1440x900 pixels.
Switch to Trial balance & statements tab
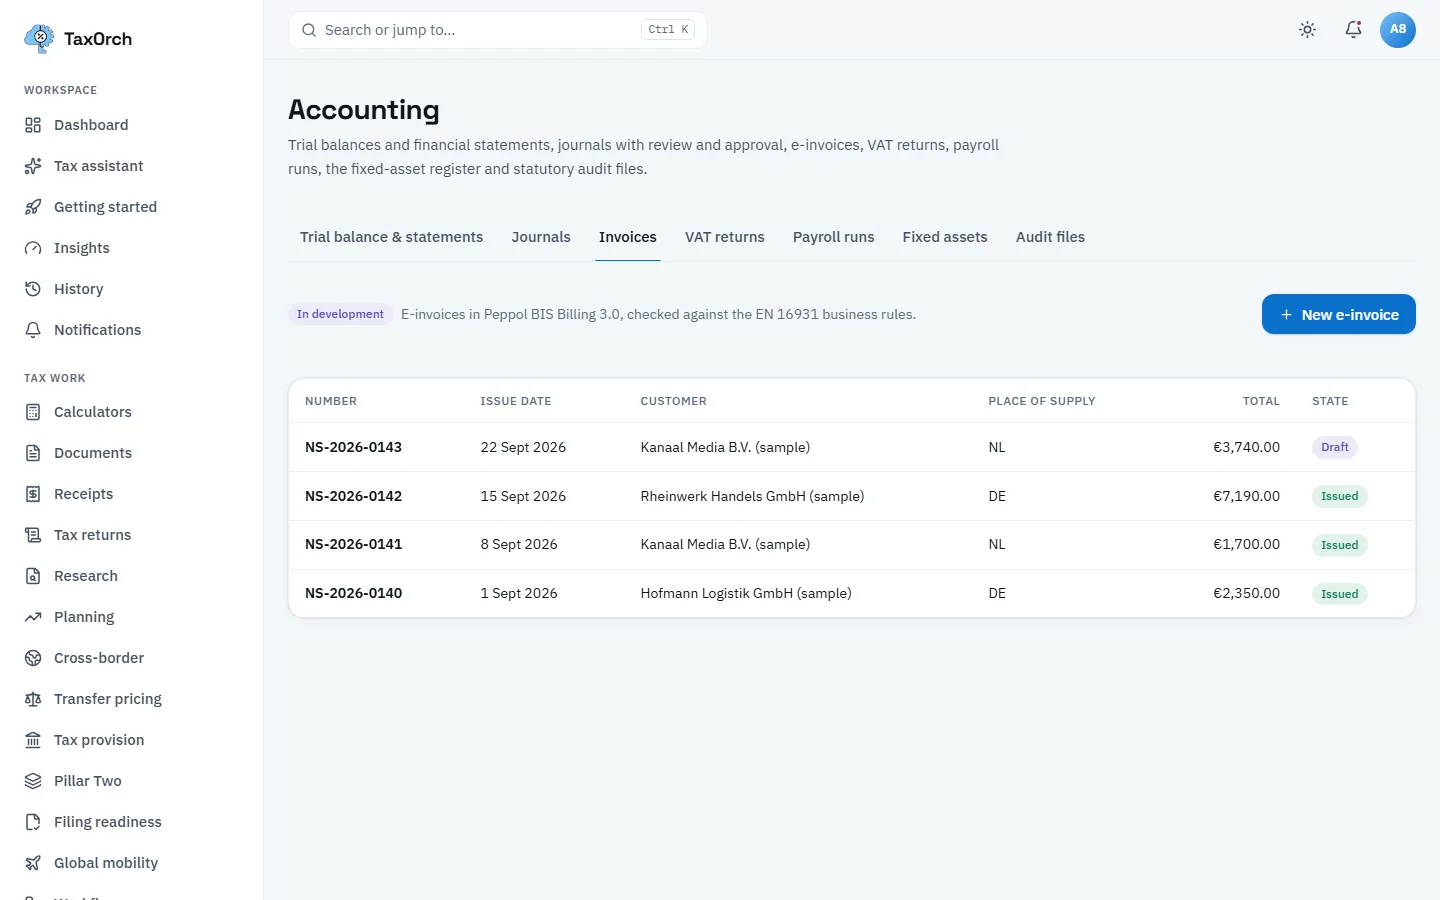click(x=391, y=237)
